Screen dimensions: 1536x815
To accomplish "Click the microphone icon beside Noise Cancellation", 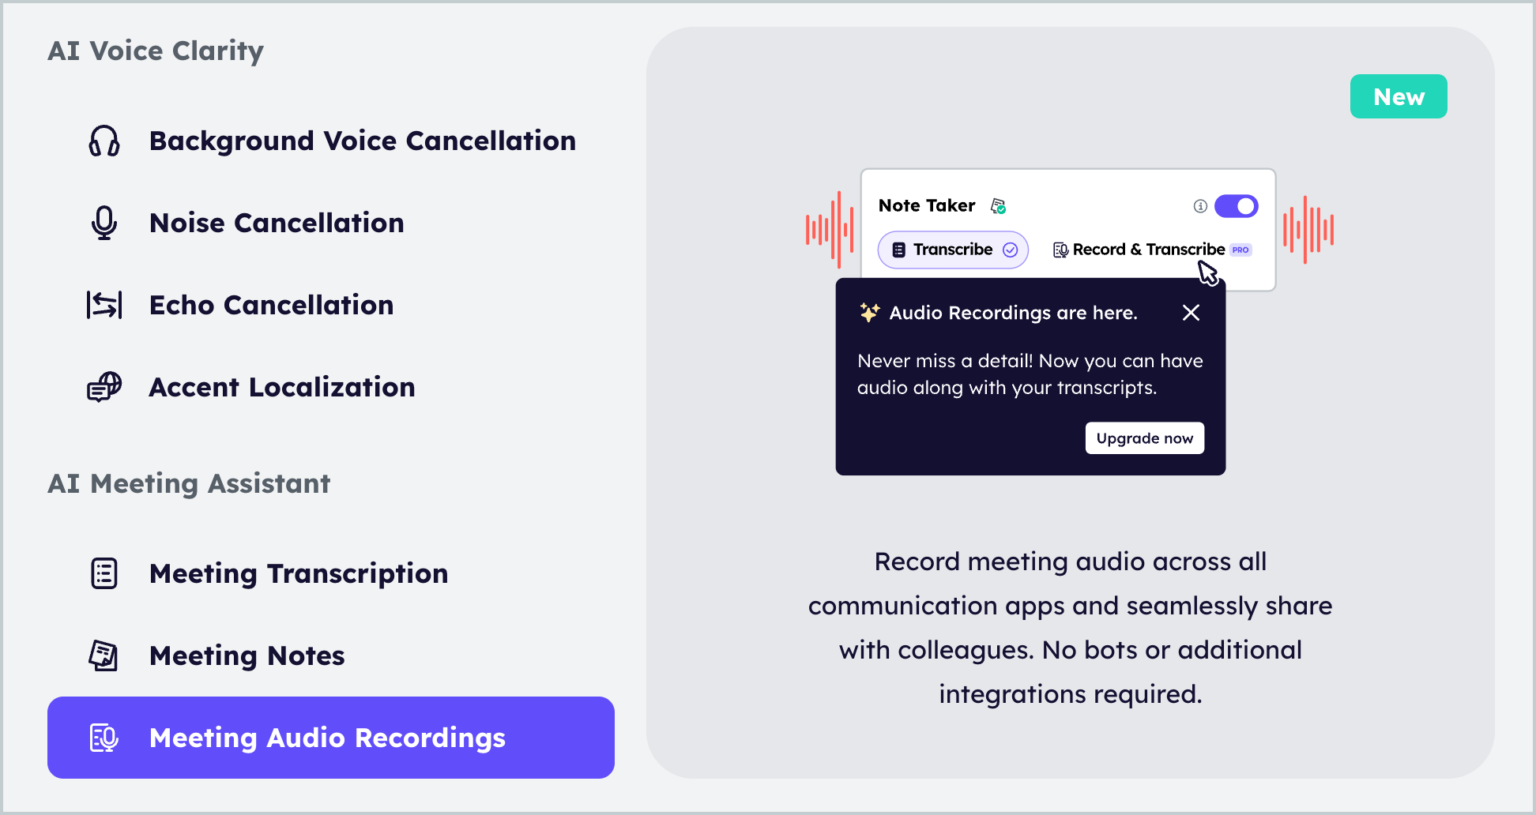I will coord(103,222).
